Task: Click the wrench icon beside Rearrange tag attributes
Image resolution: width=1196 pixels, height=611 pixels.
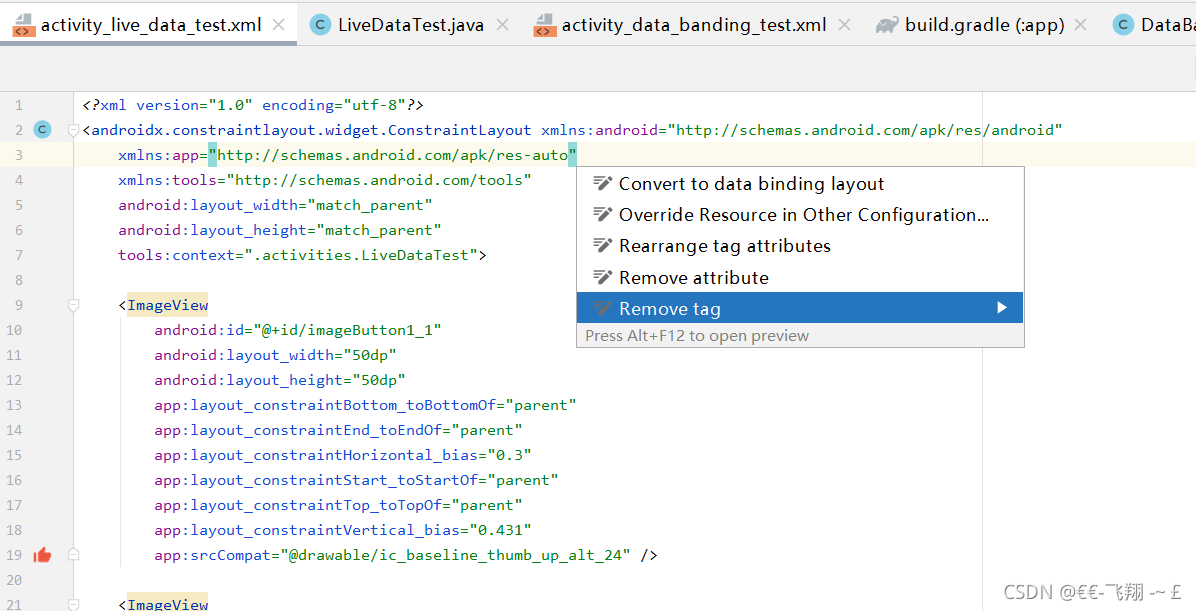Action: coord(601,245)
